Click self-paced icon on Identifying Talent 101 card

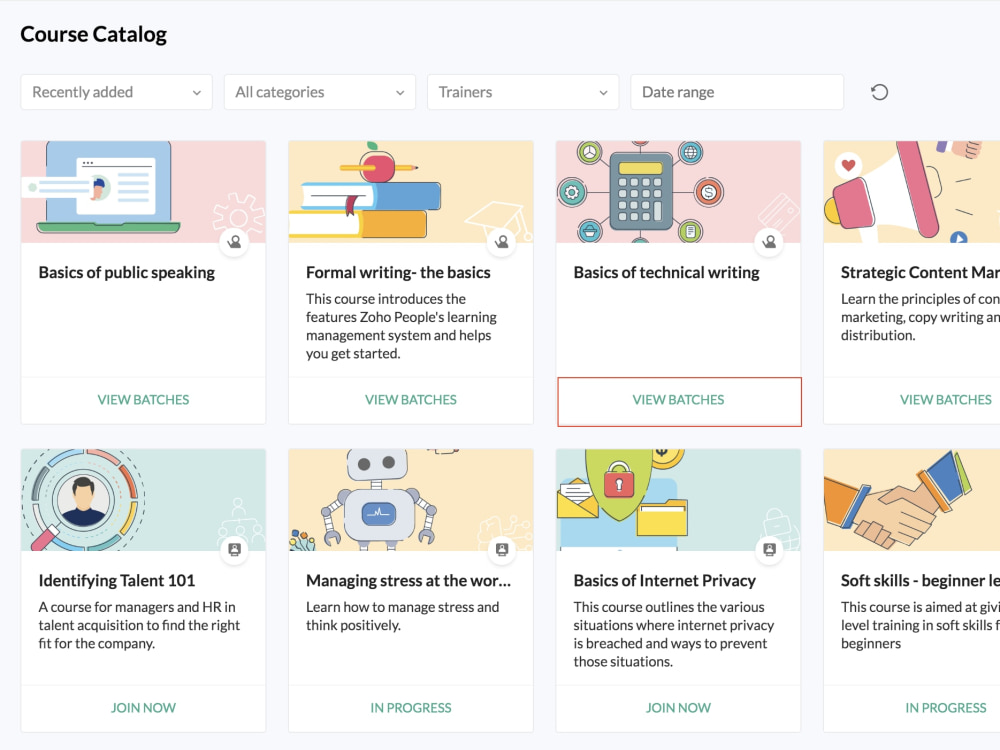[235, 550]
